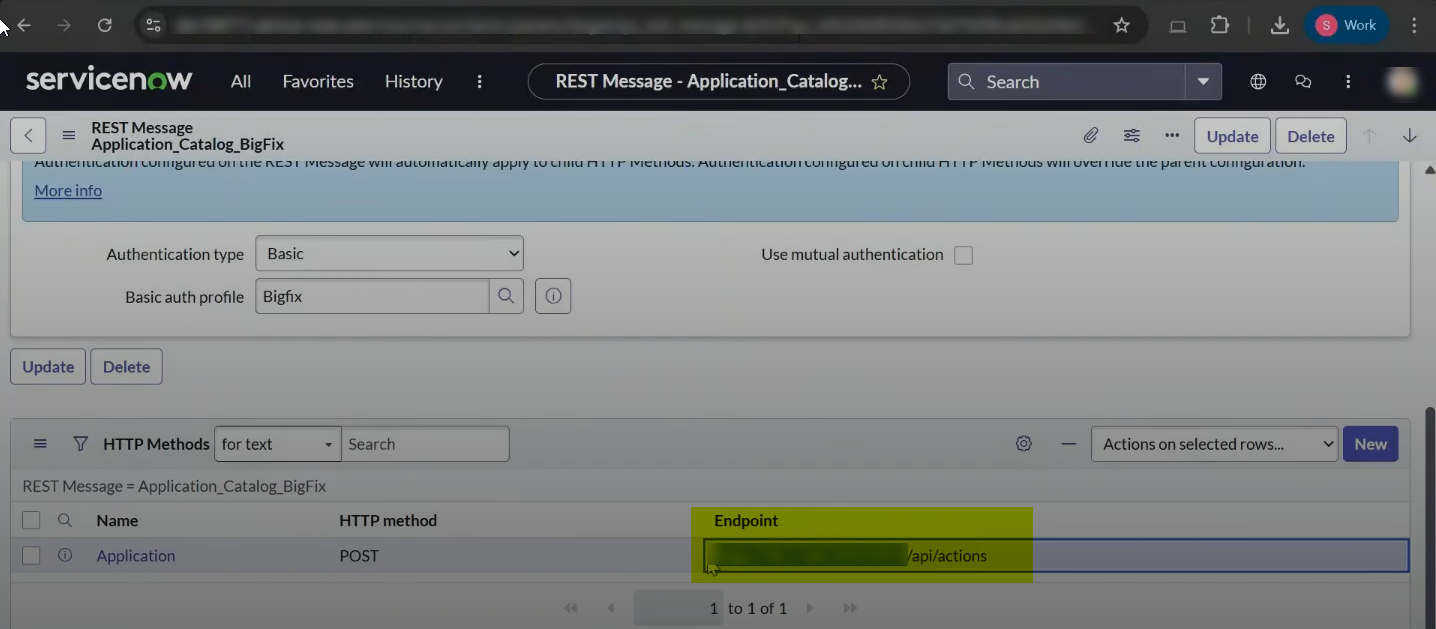
Task: Open the user avatar menu
Action: click(1402, 82)
